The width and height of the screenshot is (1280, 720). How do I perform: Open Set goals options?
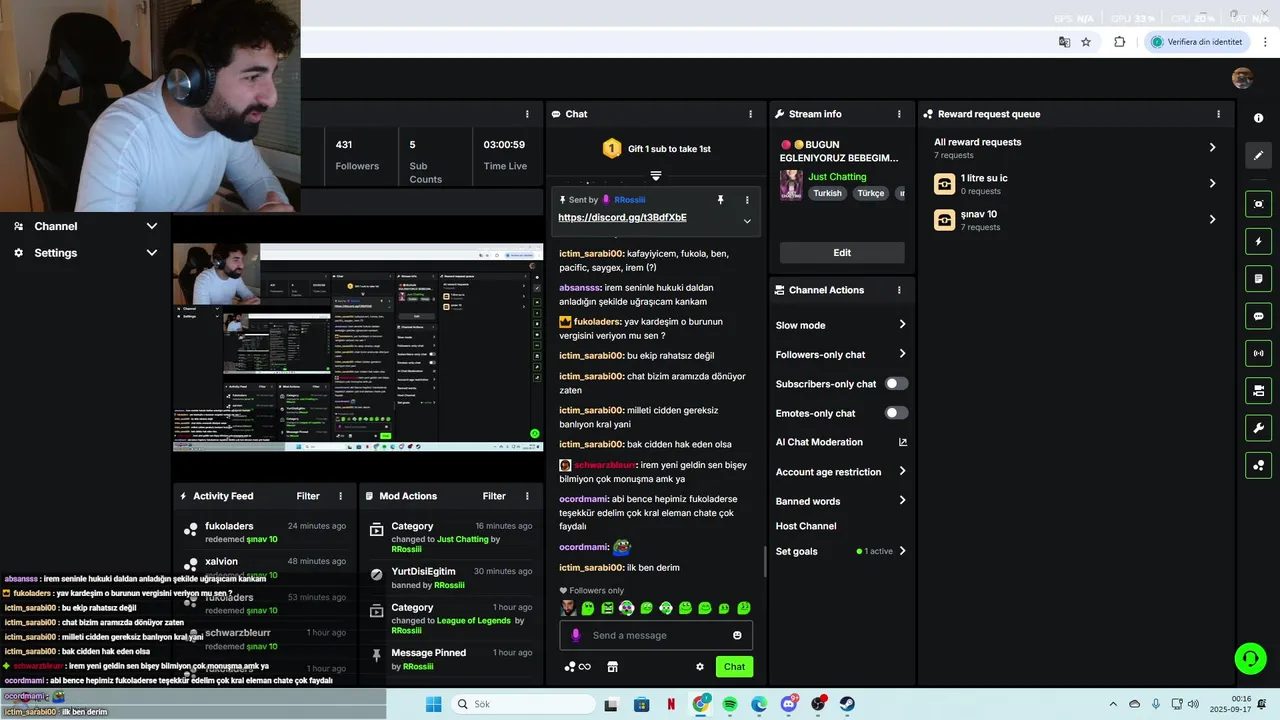(x=842, y=551)
